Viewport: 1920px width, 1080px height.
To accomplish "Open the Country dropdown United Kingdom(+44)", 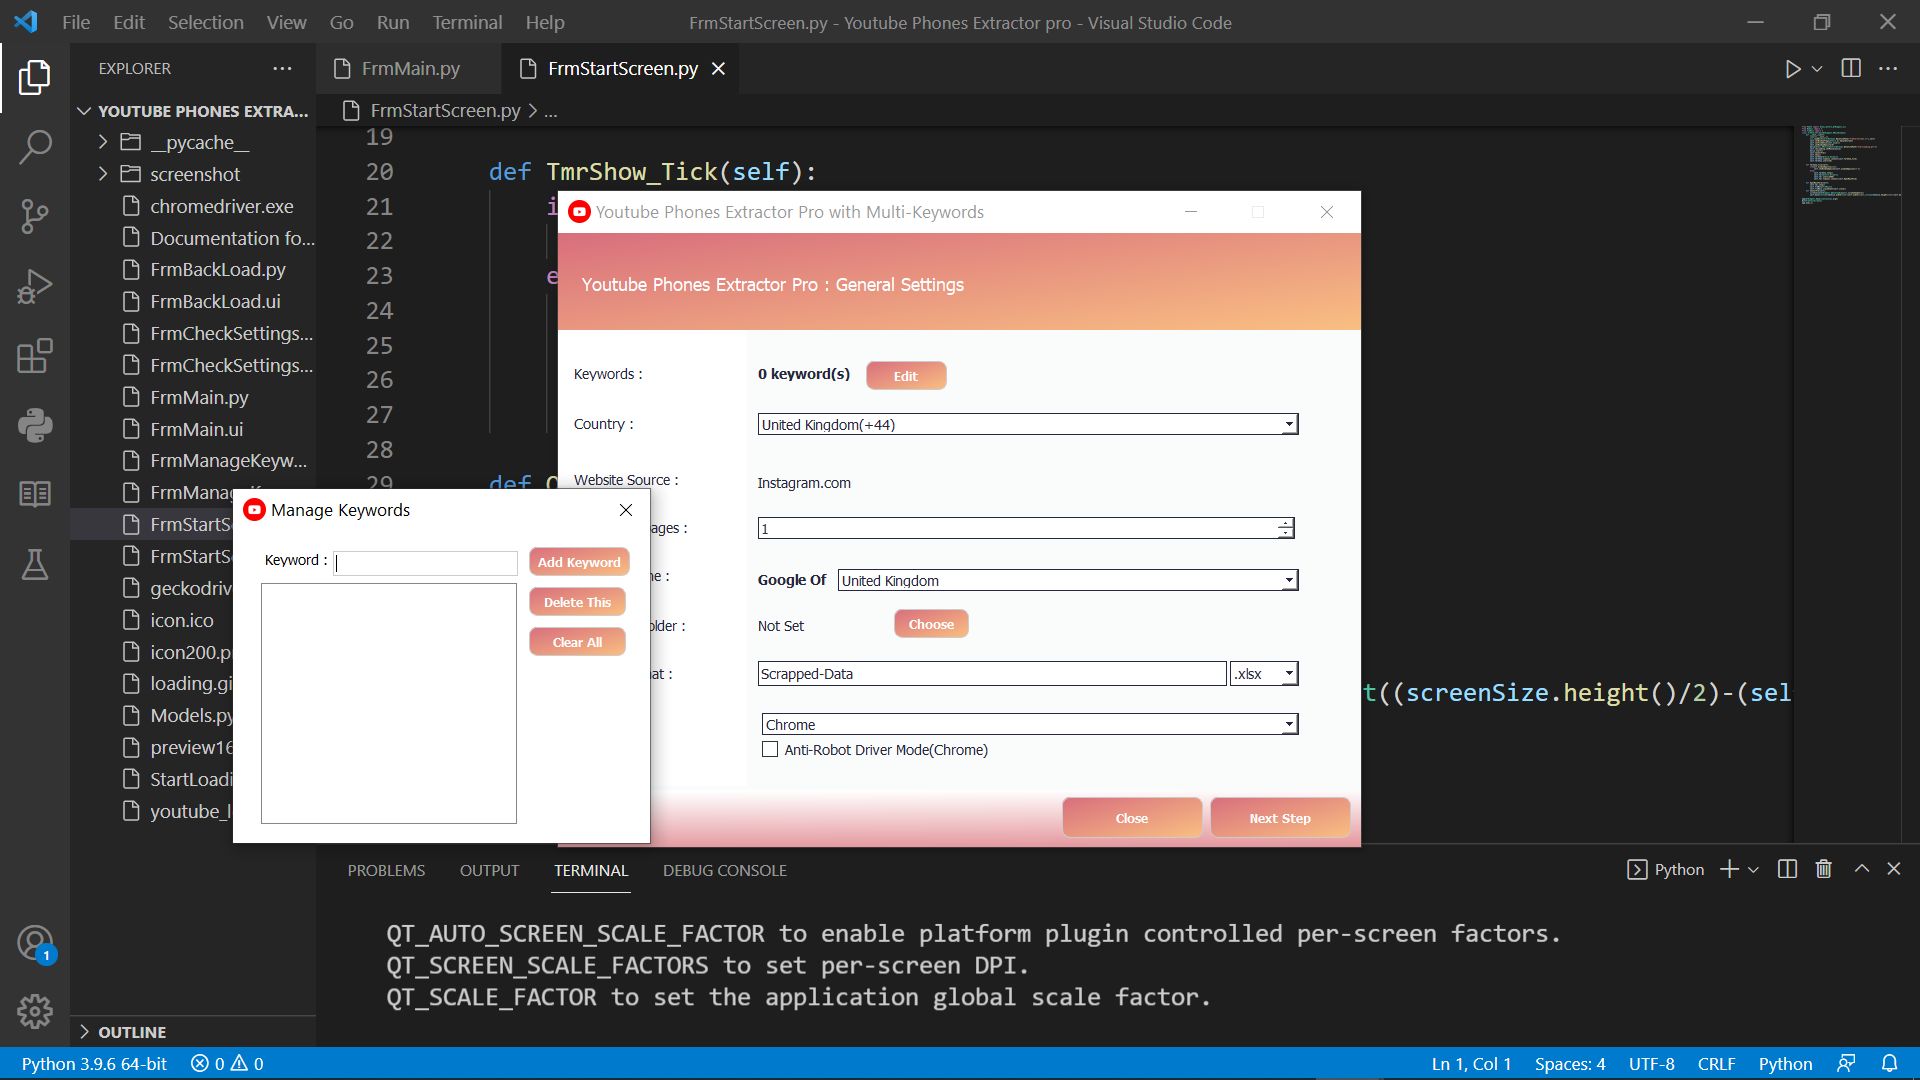I will point(1027,424).
